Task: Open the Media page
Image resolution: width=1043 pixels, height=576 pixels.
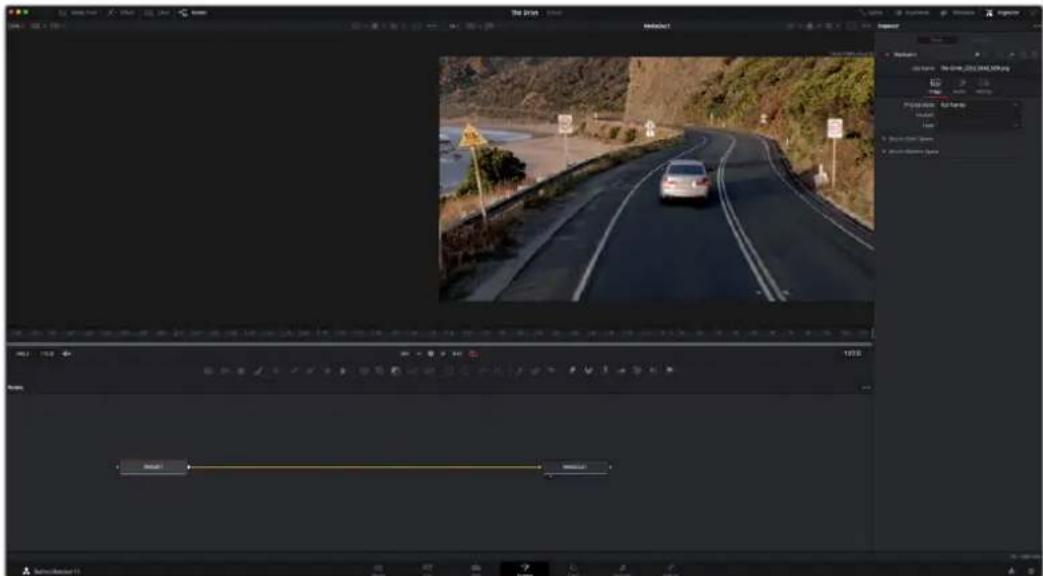Action: click(x=378, y=569)
